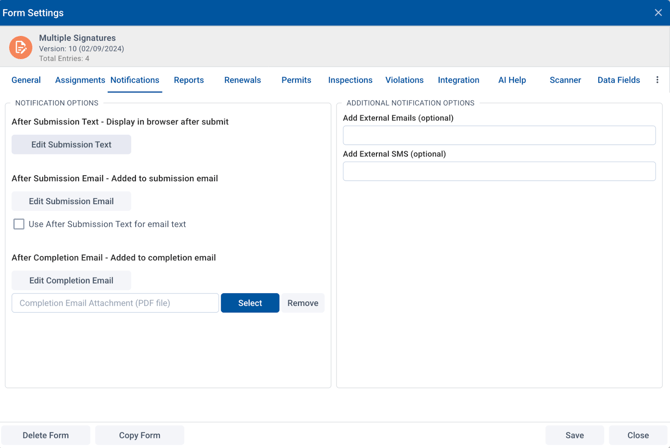Focus the Add External SMS field
Image resolution: width=670 pixels, height=448 pixels.
(x=499, y=171)
